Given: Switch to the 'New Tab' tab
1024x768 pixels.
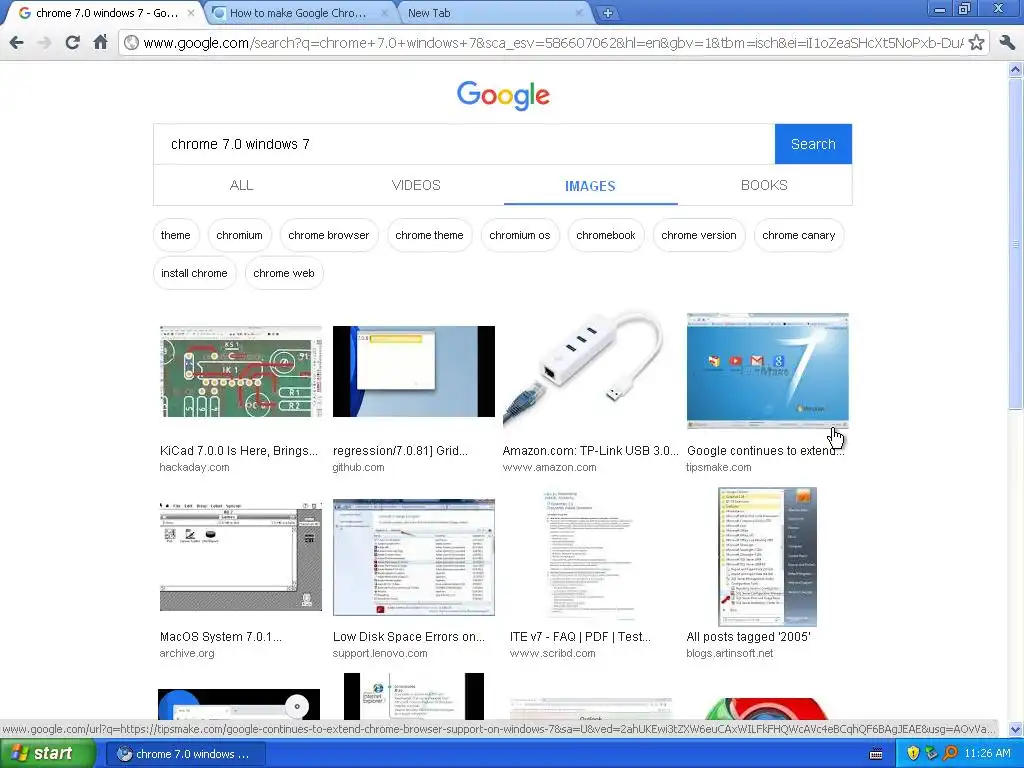Looking at the screenshot, I should [493, 13].
